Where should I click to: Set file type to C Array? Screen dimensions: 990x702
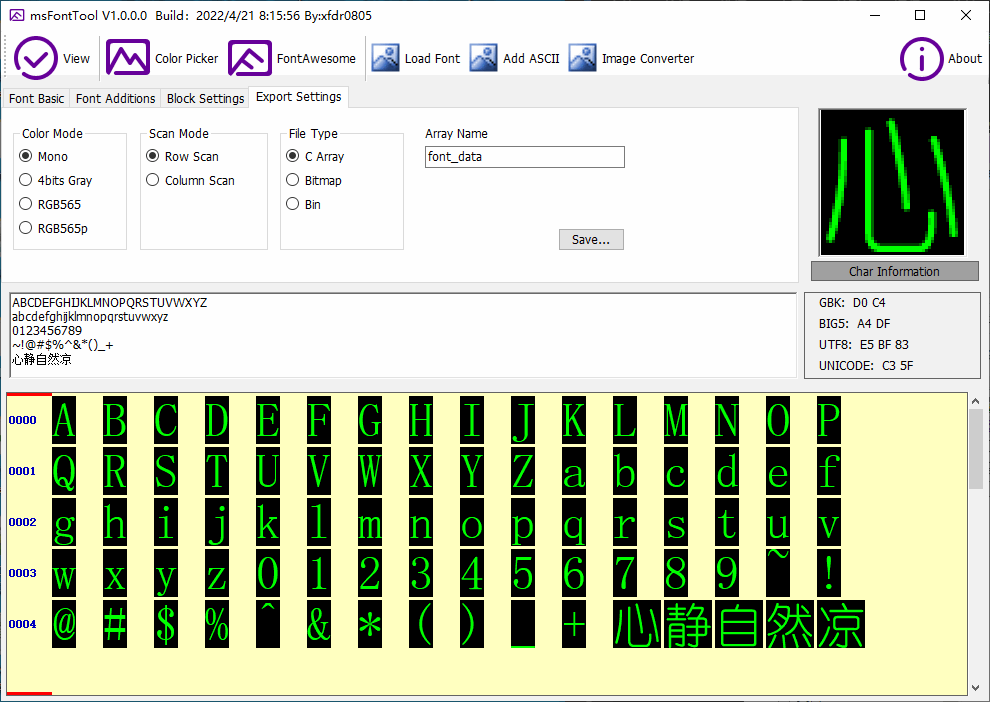[315, 156]
